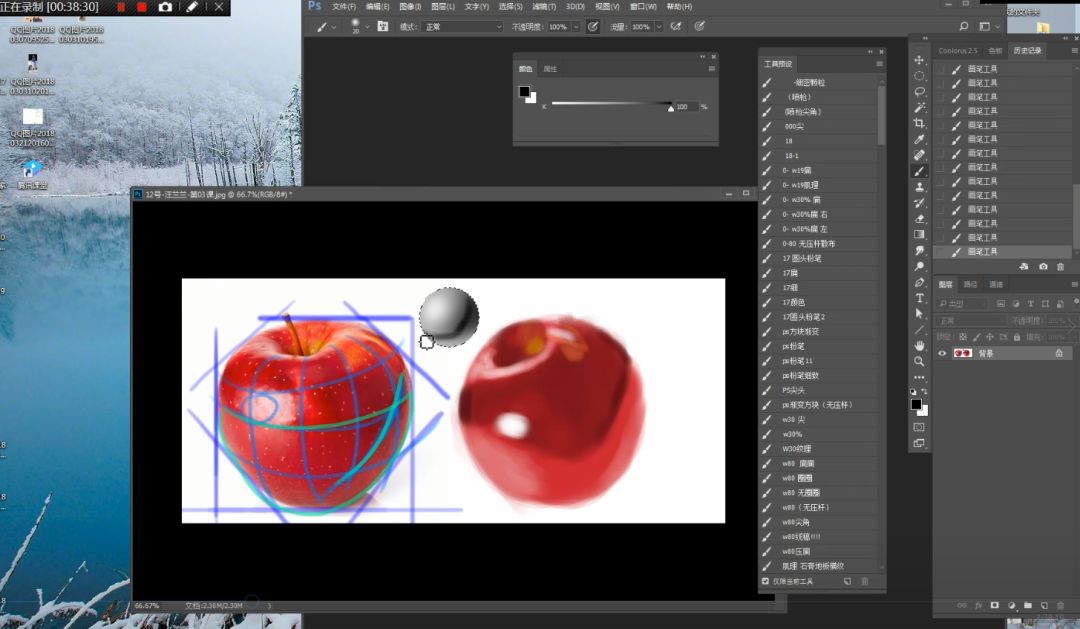Pick the Crop tool
This screenshot has height=629, width=1080.
tap(919, 123)
